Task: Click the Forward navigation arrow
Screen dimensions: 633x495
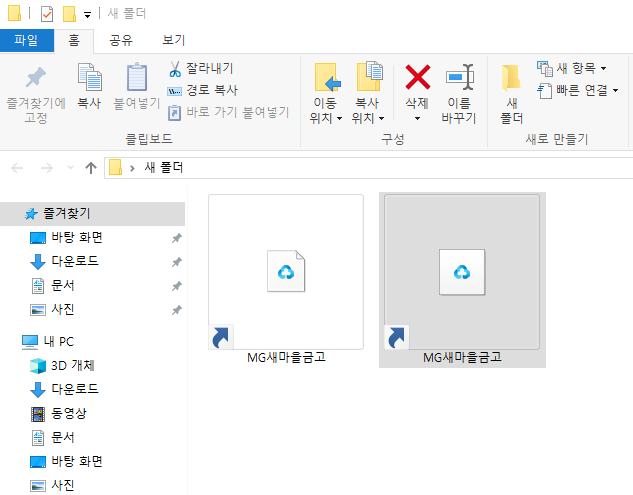Action: point(47,168)
